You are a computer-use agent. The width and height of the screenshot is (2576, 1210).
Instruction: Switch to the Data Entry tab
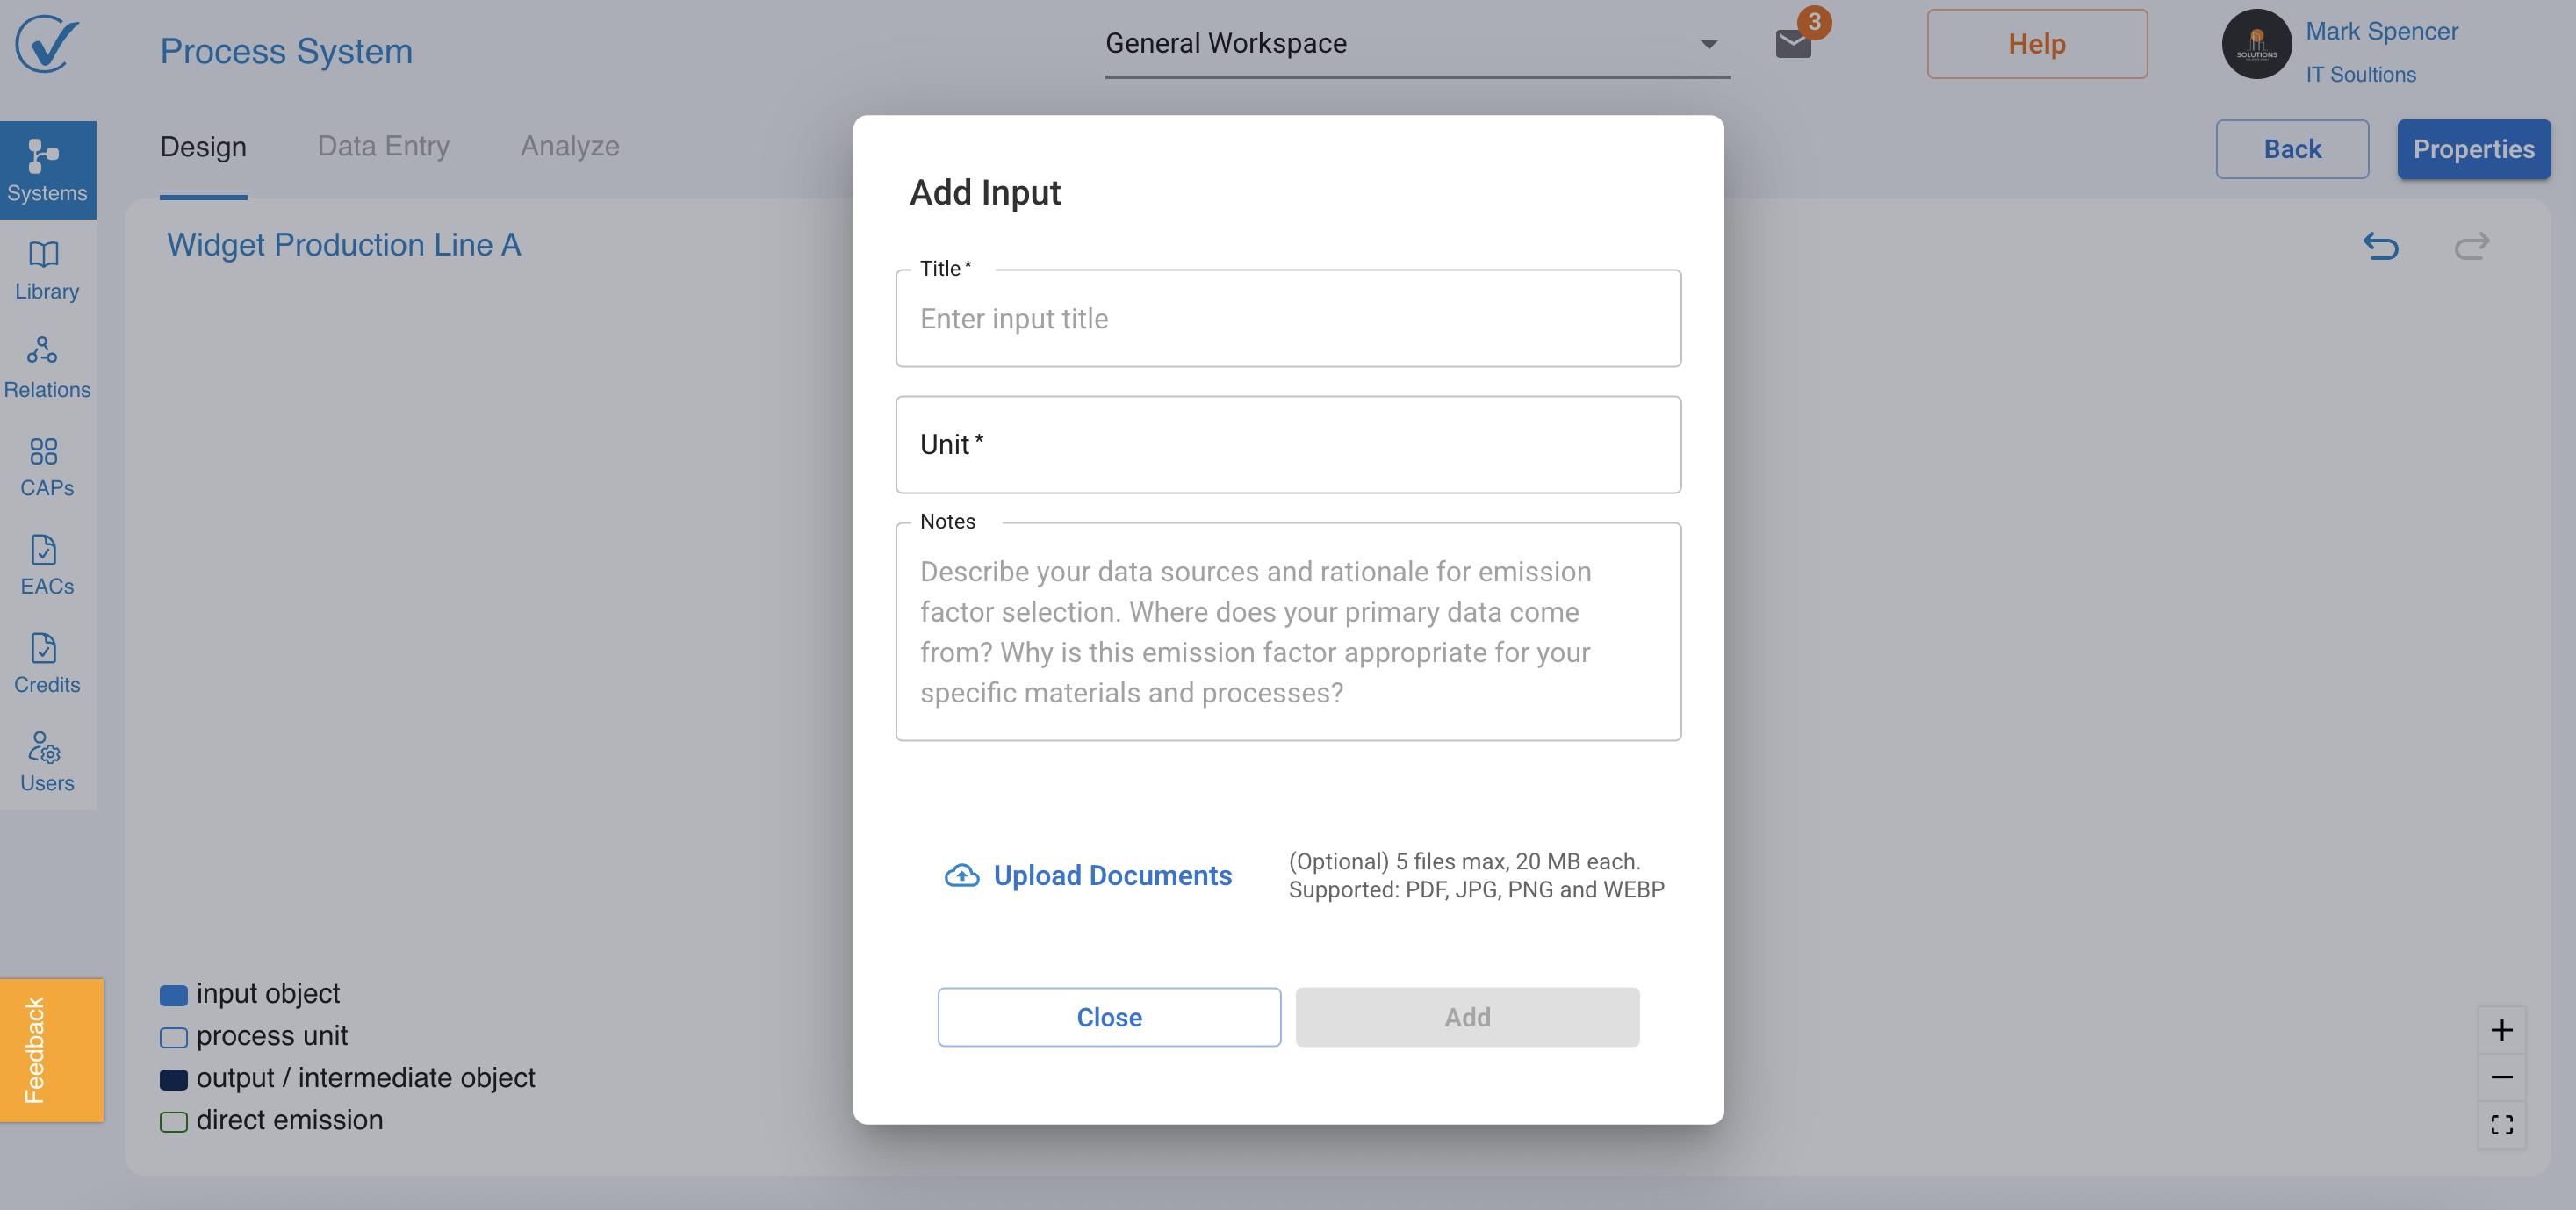click(383, 146)
